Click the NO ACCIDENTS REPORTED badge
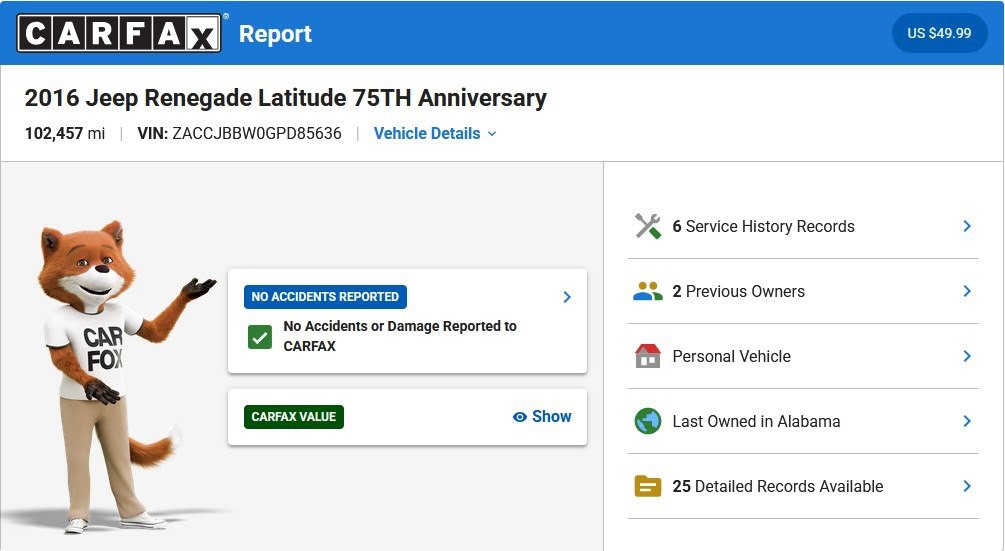This screenshot has height=551, width=1005. click(325, 297)
